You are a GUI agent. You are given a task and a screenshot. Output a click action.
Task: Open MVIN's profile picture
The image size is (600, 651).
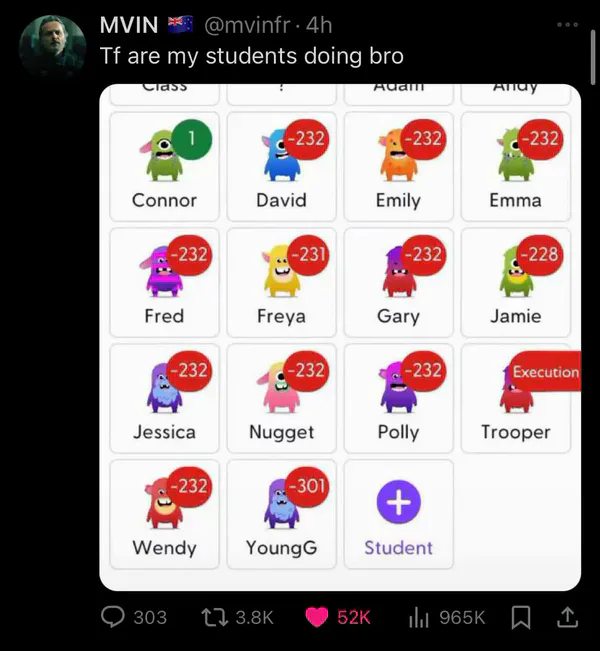point(52,48)
